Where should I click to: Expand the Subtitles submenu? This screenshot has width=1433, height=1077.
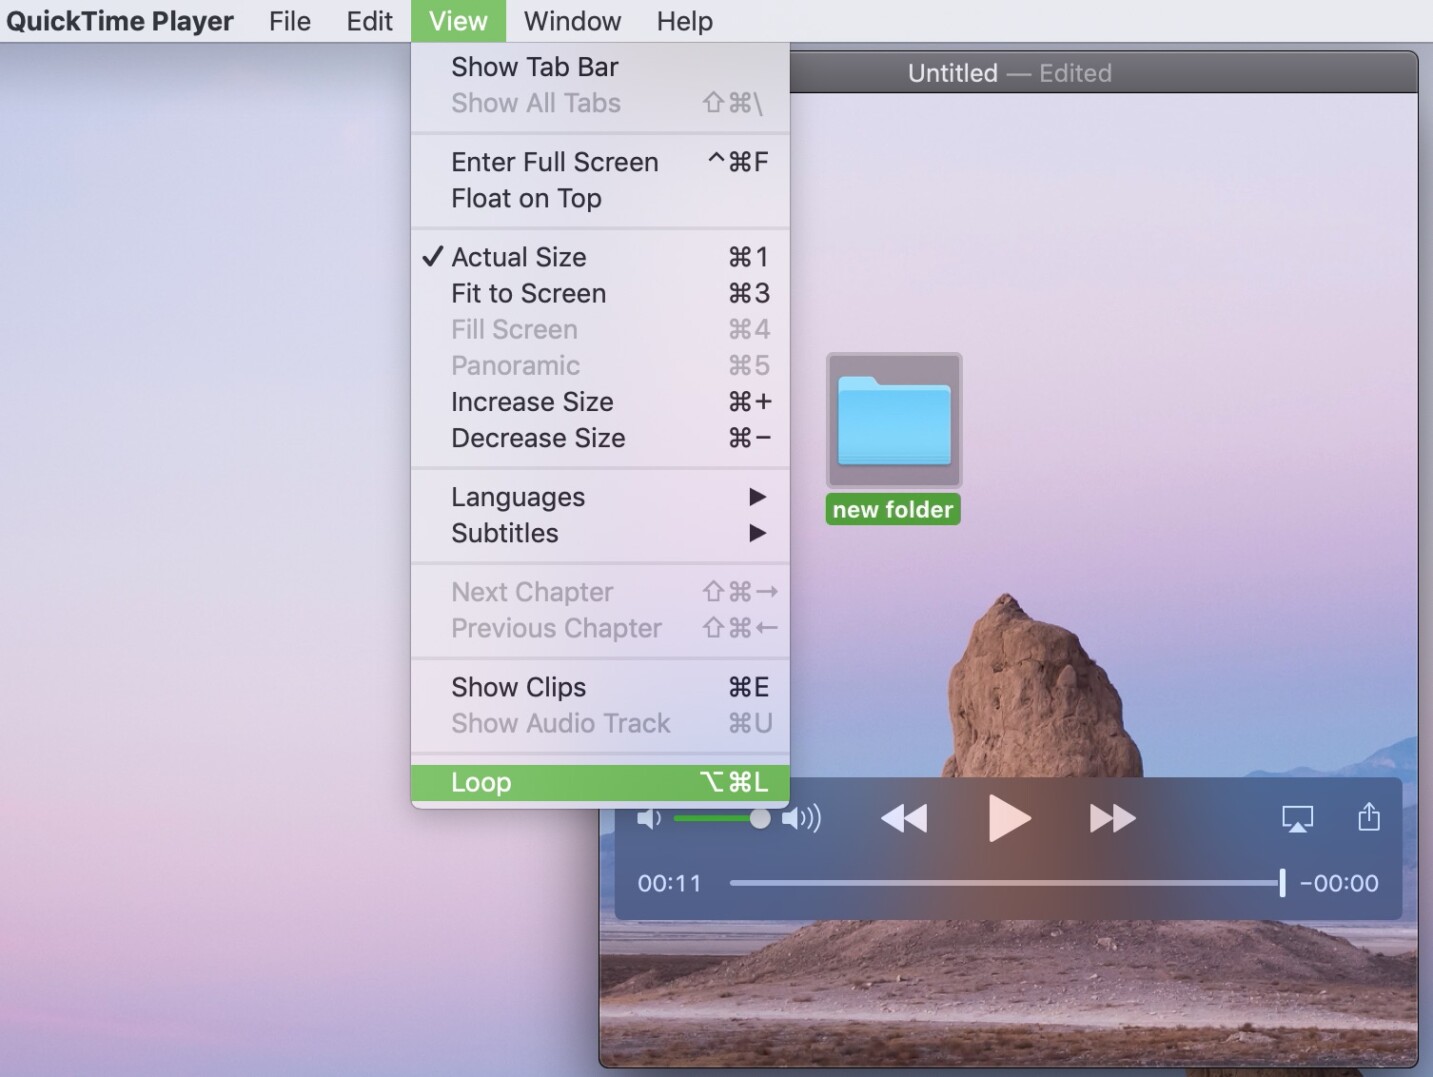pyautogui.click(x=504, y=533)
